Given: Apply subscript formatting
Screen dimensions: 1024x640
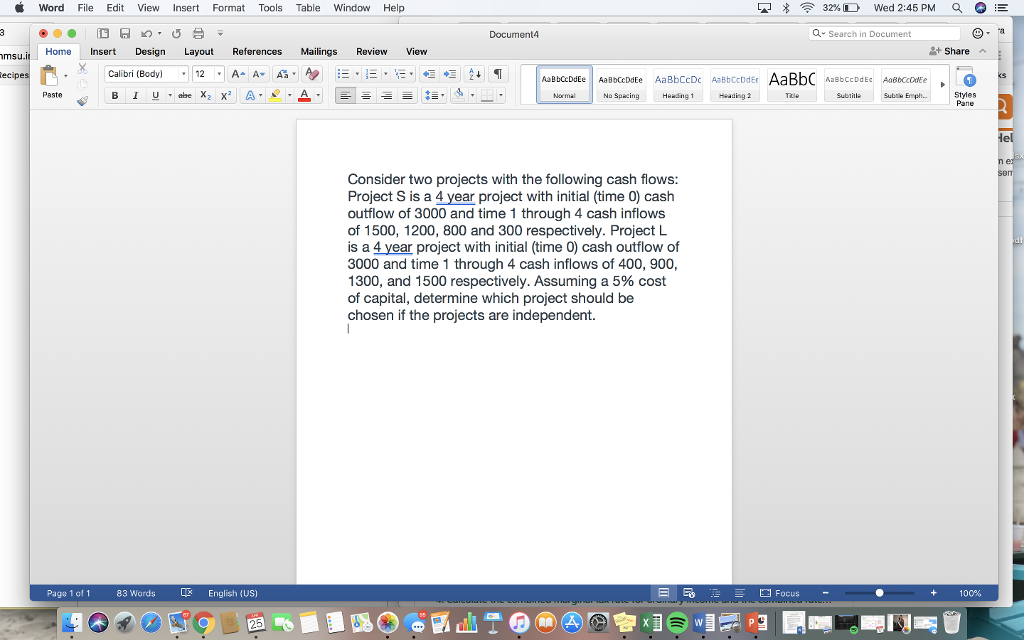Looking at the screenshot, I should (205, 95).
